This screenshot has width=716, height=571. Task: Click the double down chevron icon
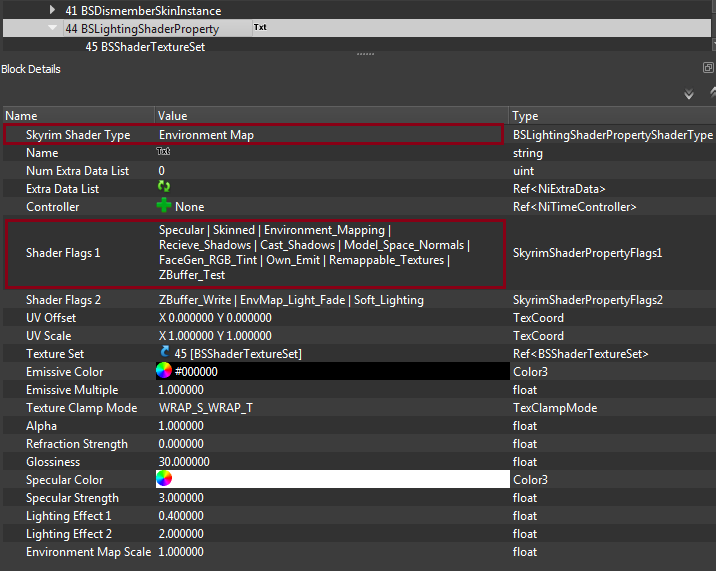click(689, 94)
